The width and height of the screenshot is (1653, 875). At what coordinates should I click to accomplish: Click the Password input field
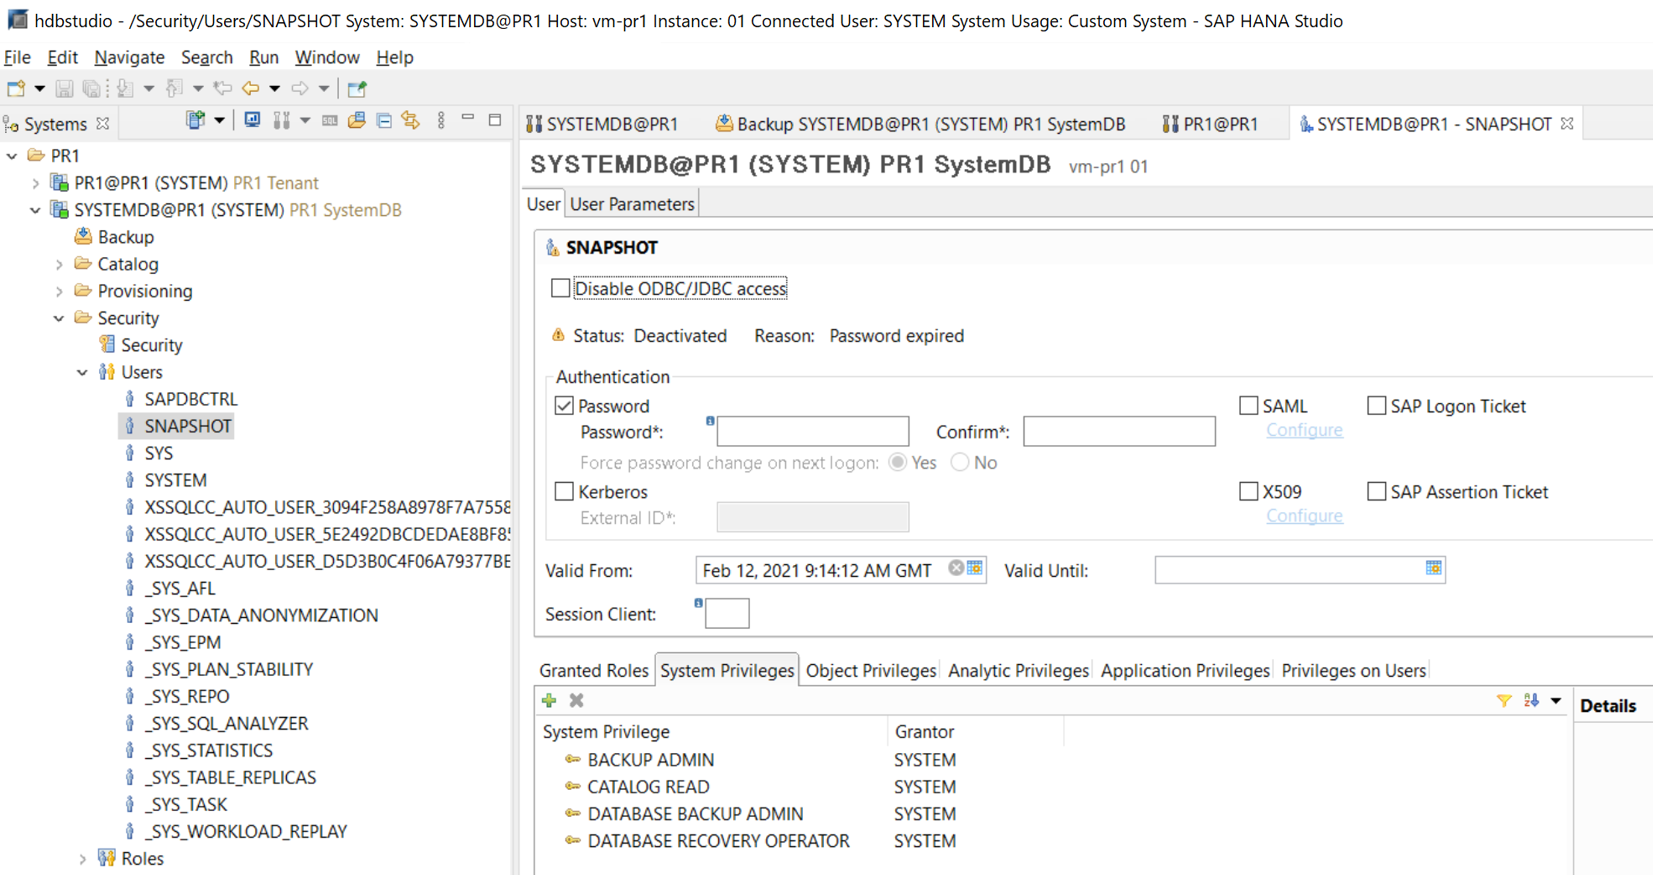812,432
